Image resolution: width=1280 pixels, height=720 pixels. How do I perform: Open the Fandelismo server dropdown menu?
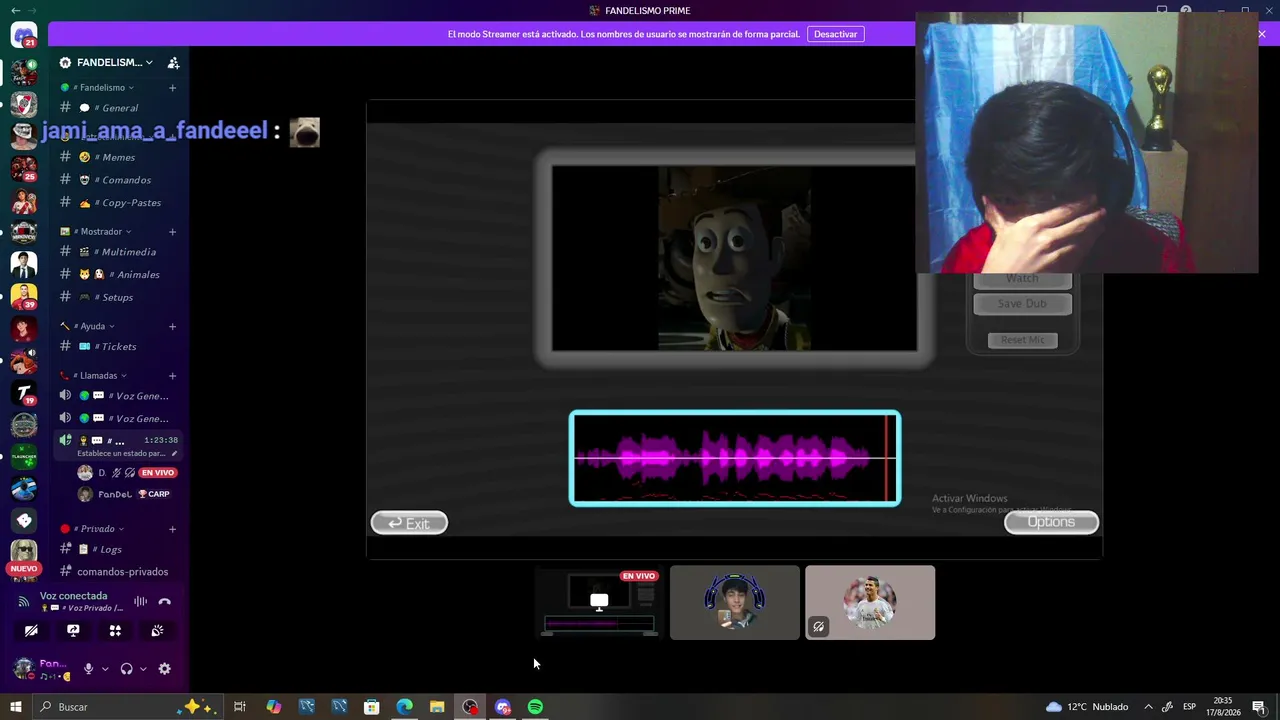tap(115, 63)
